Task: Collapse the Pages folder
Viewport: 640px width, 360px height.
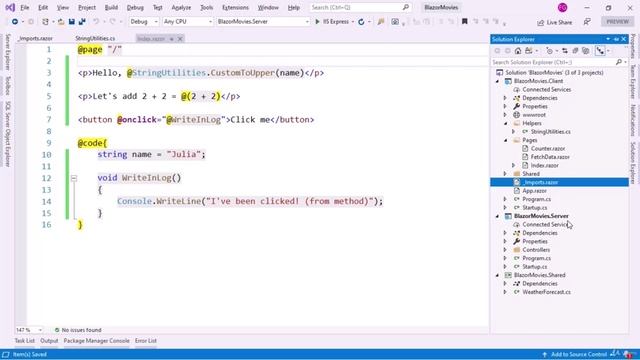Action: [505, 140]
